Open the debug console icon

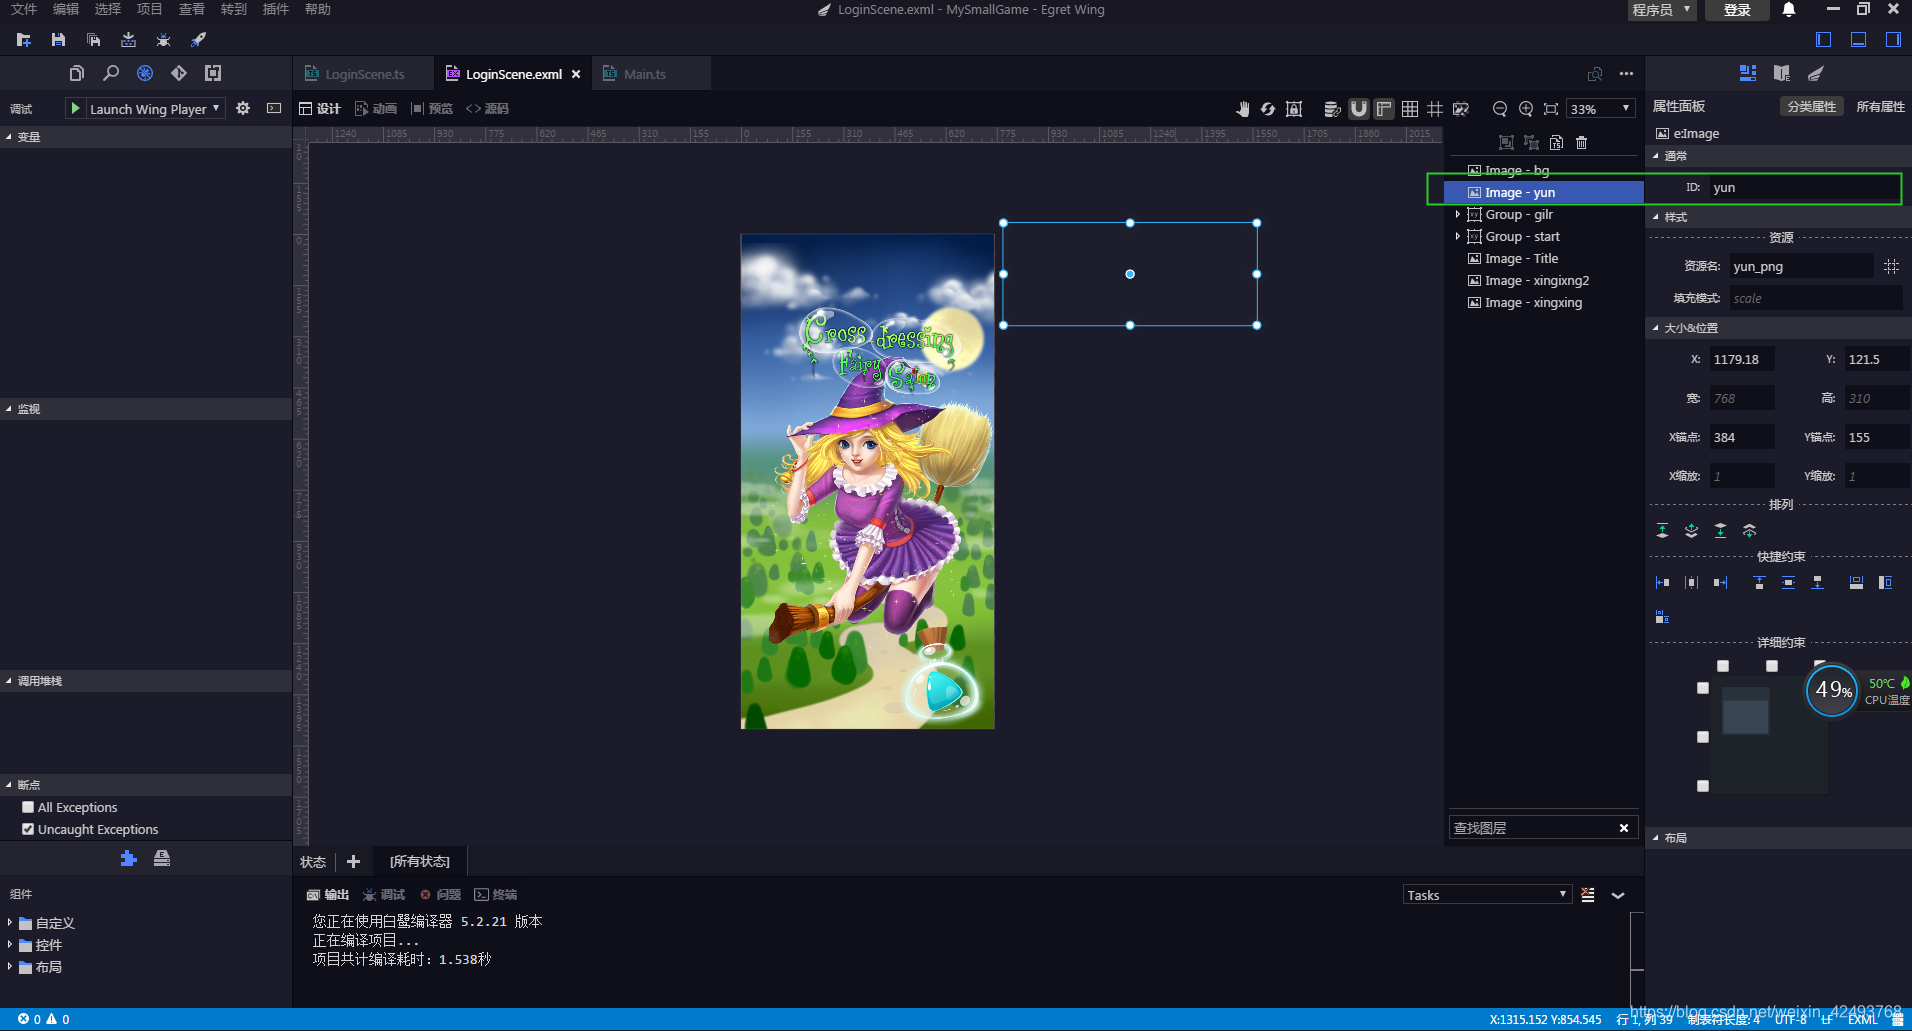click(274, 108)
